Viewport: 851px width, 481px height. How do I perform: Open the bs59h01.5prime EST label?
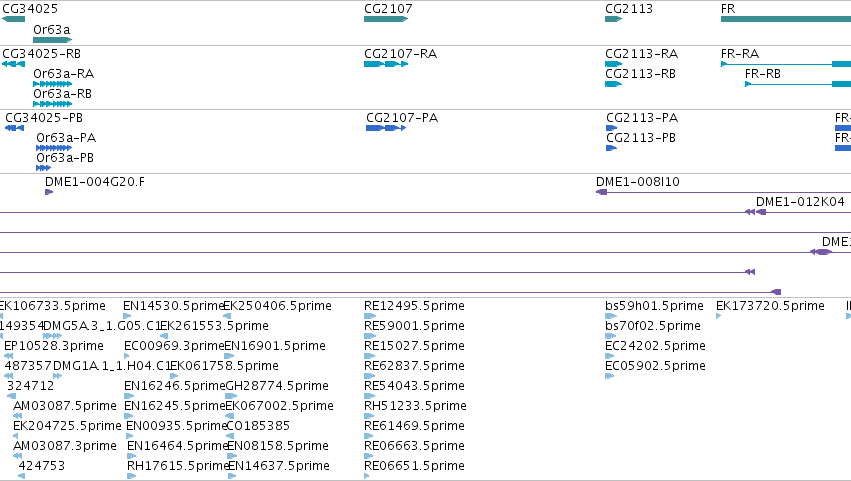click(x=654, y=306)
